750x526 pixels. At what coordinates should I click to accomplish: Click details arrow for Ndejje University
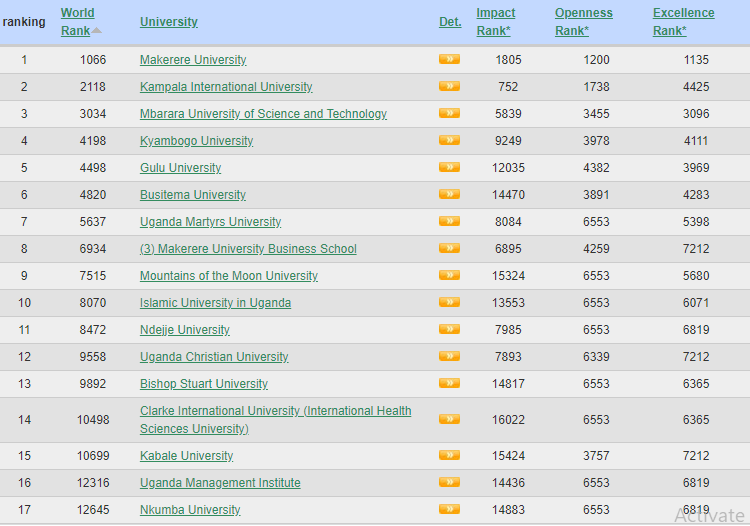(449, 329)
